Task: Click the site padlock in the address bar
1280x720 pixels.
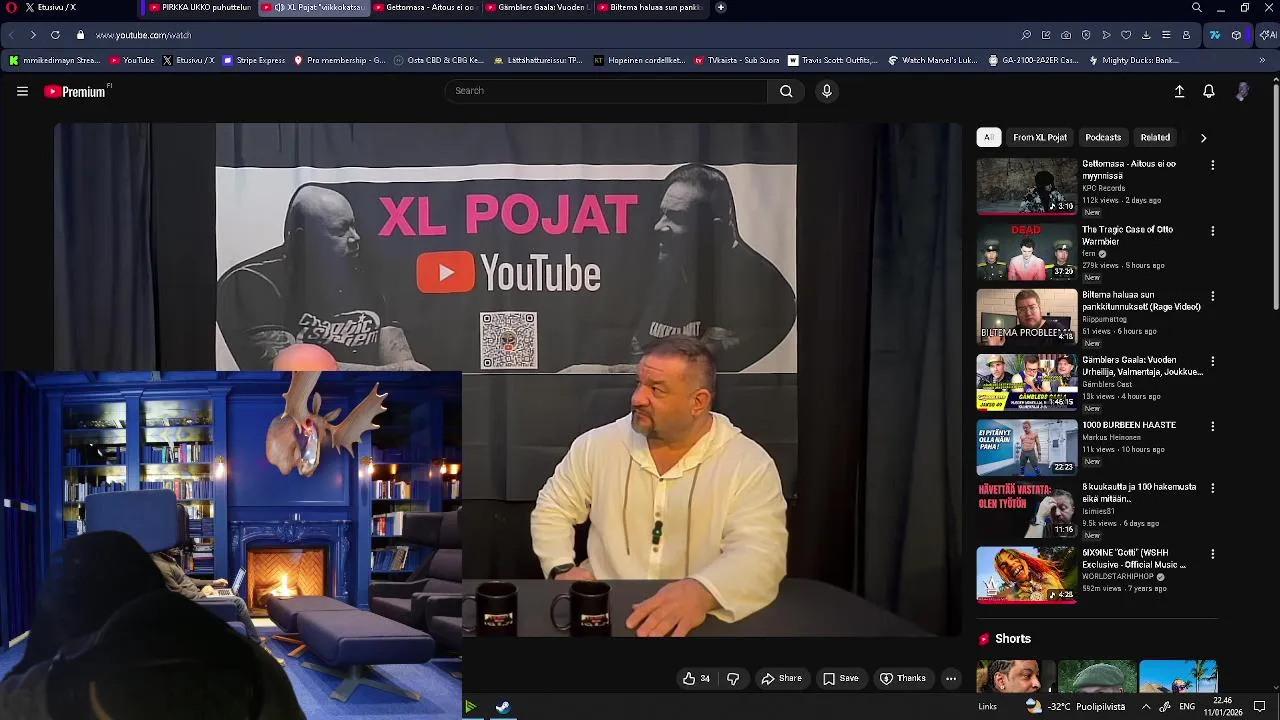Action: 81,35
